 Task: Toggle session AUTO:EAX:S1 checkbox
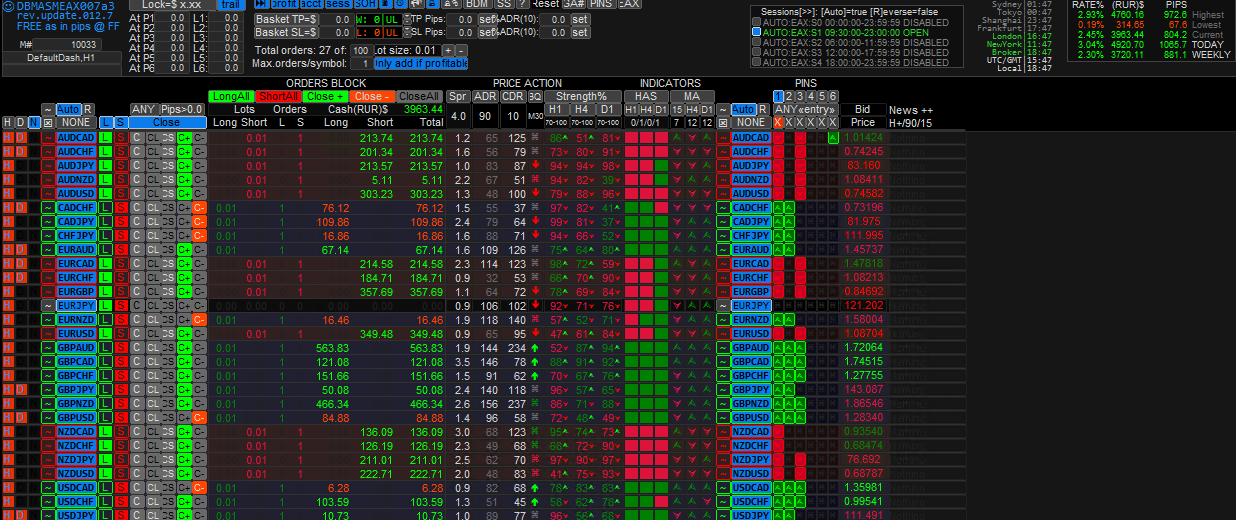tap(756, 32)
